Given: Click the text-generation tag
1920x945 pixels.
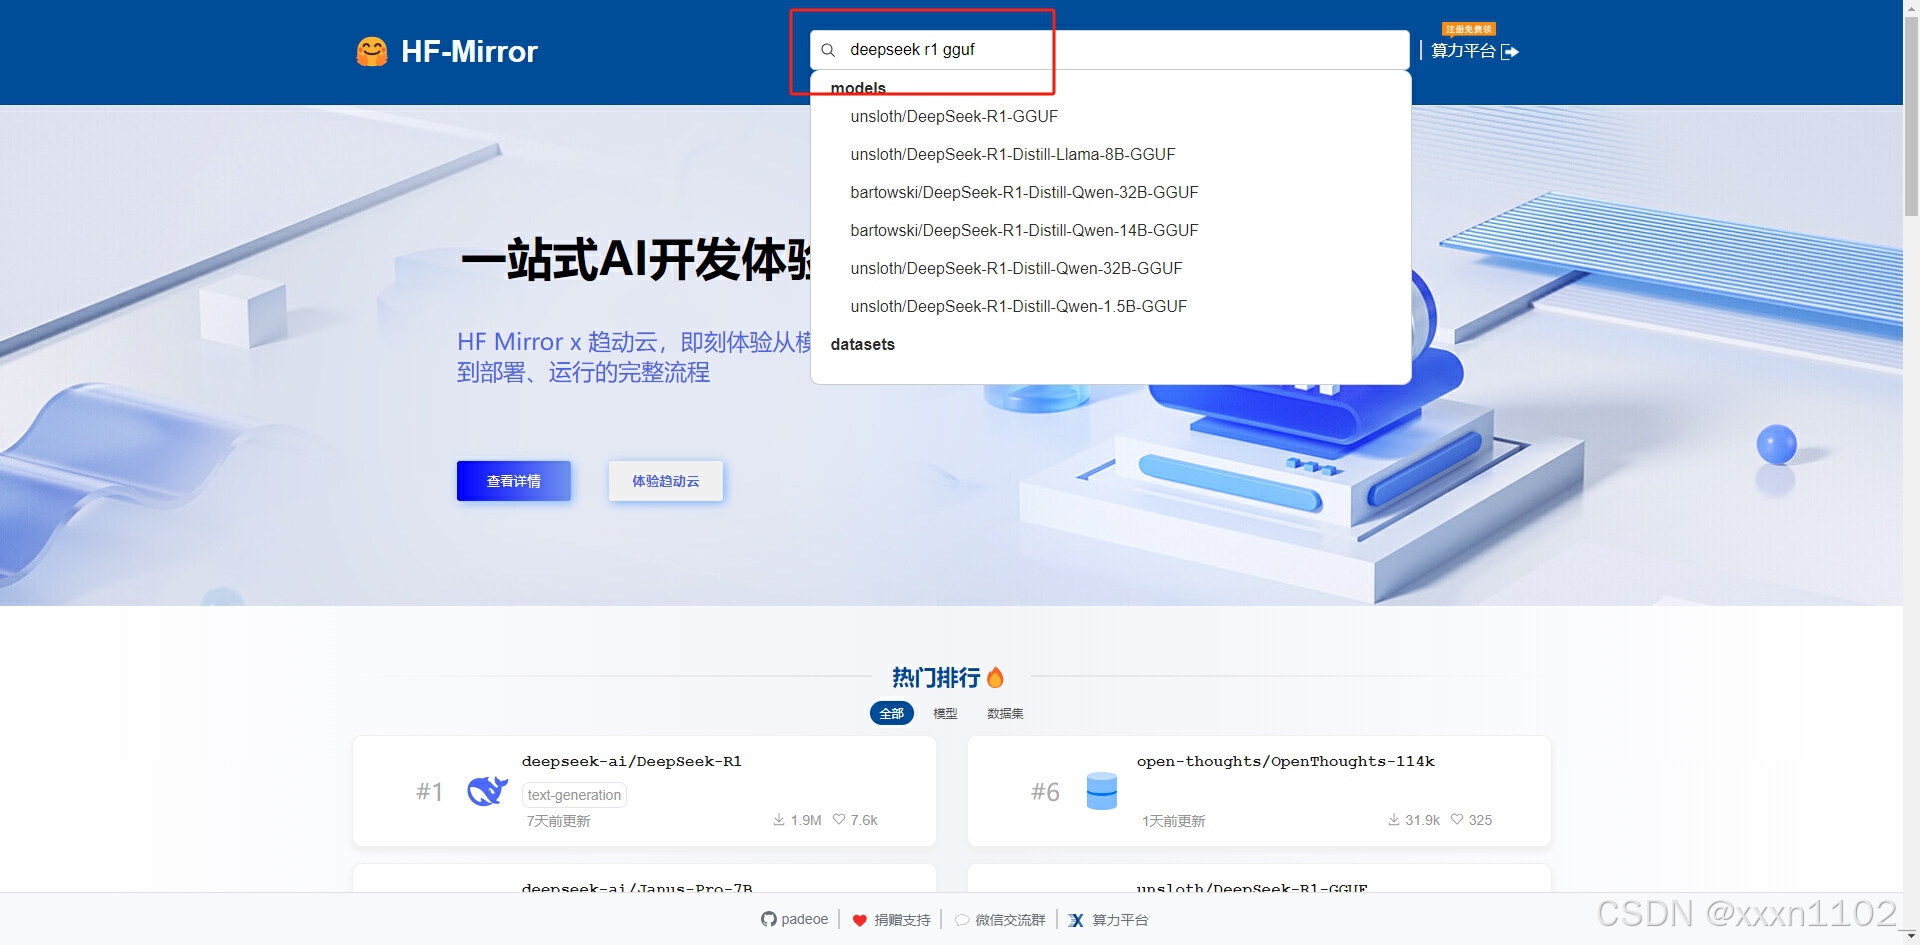Looking at the screenshot, I should pos(574,795).
